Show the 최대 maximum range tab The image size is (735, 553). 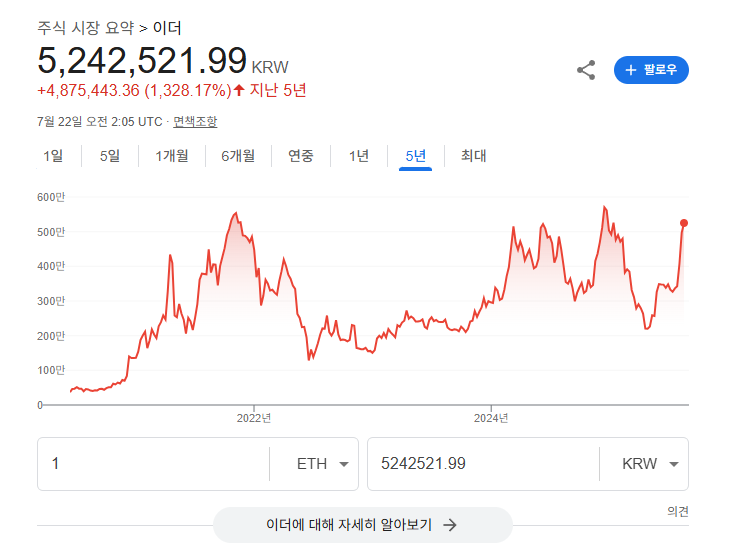click(473, 156)
